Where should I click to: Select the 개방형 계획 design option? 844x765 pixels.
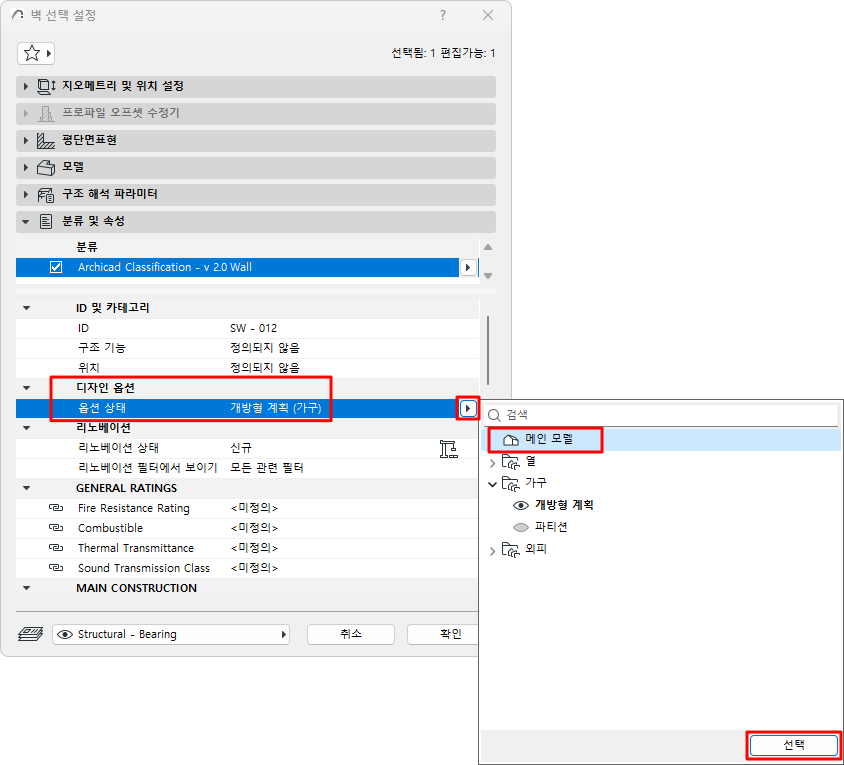point(564,505)
